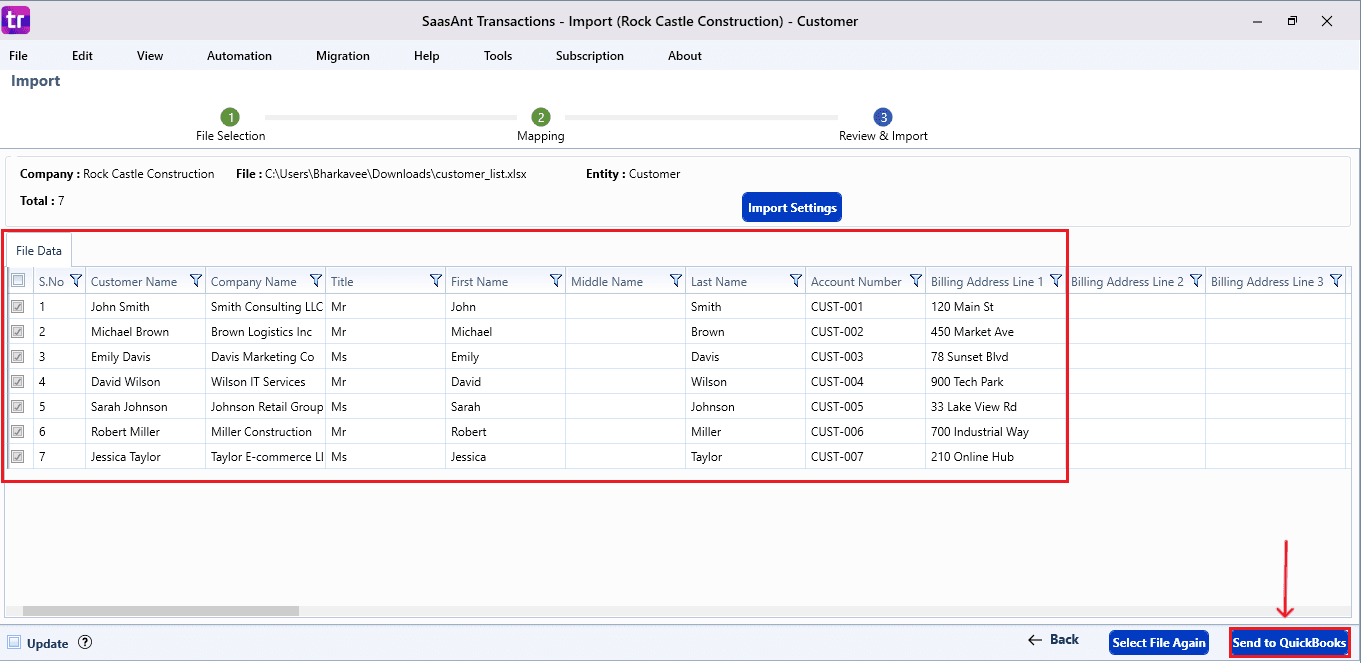Viewport: 1361px width, 663px height.
Task: Go Back to previous step
Action: pyautogui.click(x=1053, y=639)
